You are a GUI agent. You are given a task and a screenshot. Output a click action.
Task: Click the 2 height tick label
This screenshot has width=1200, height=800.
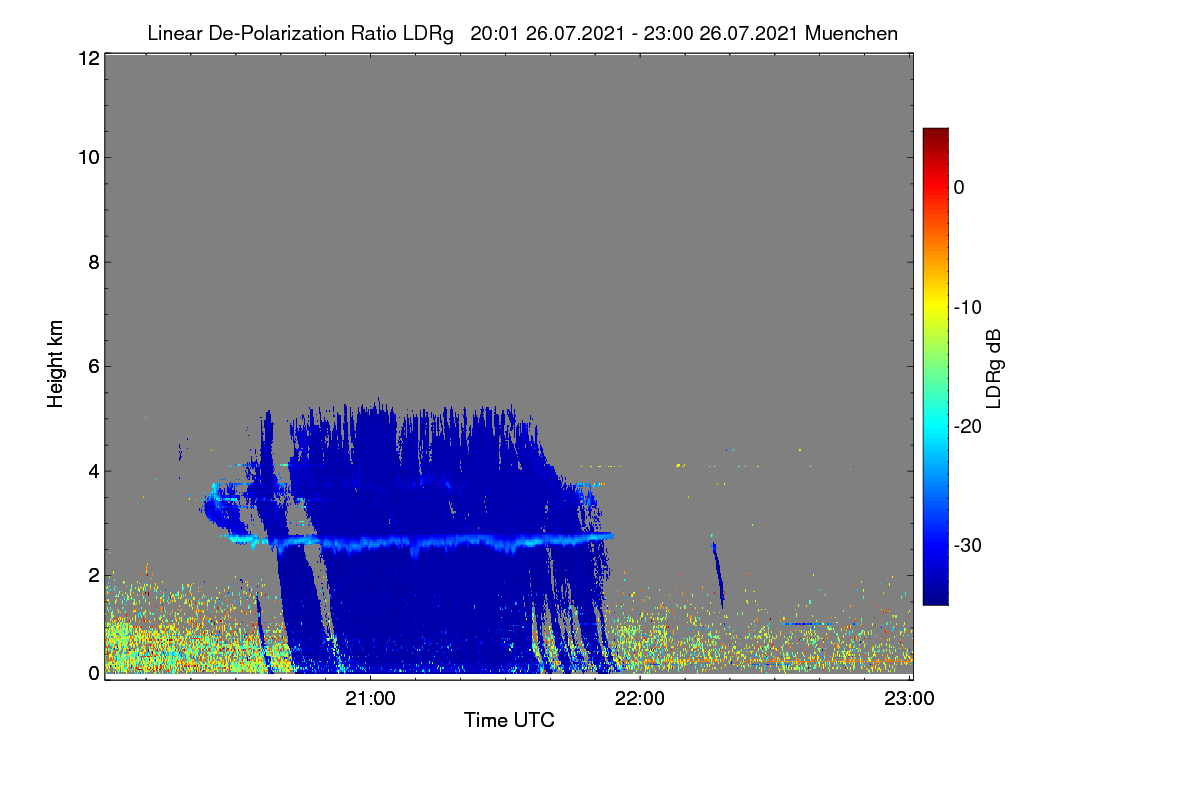pos(93,574)
